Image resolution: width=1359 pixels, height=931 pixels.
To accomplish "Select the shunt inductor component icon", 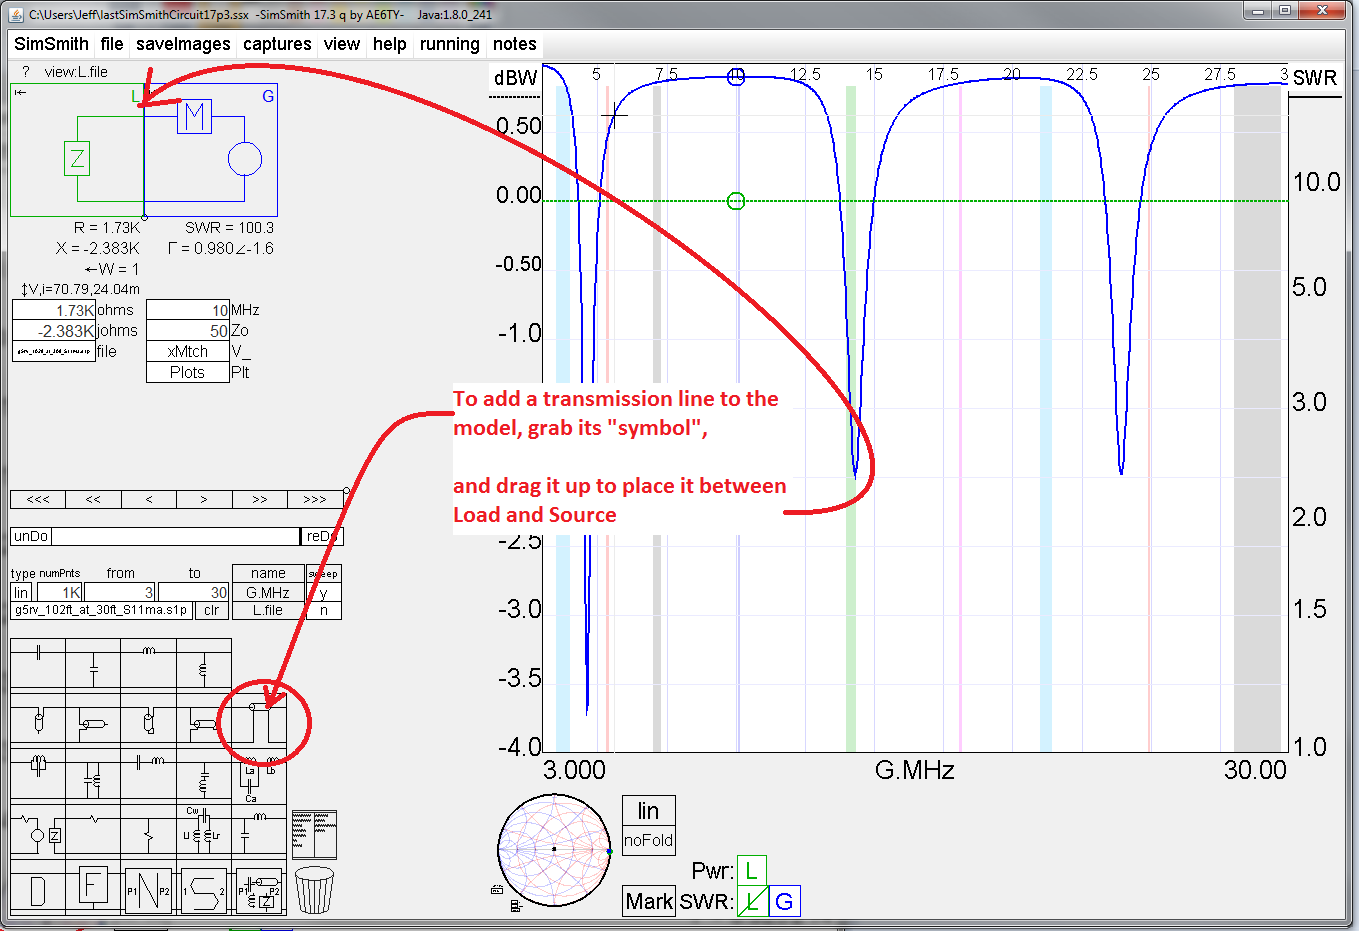I will [204, 670].
